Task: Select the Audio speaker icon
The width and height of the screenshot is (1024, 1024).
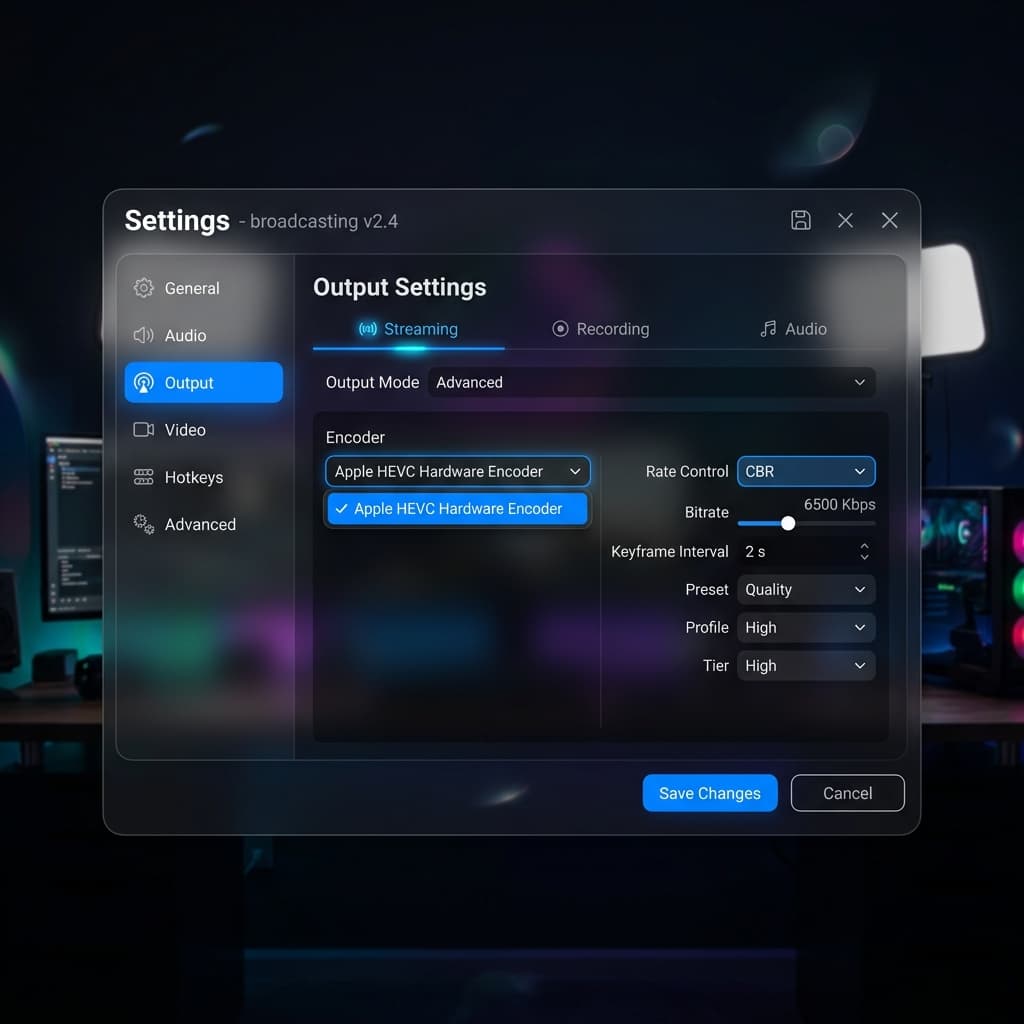Action: pyautogui.click(x=141, y=335)
